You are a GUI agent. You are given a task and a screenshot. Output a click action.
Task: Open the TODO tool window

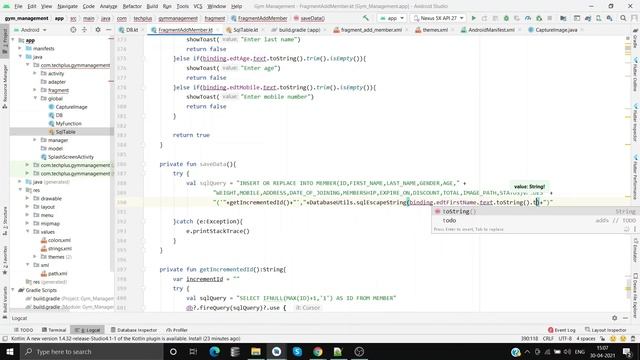pos(24,330)
